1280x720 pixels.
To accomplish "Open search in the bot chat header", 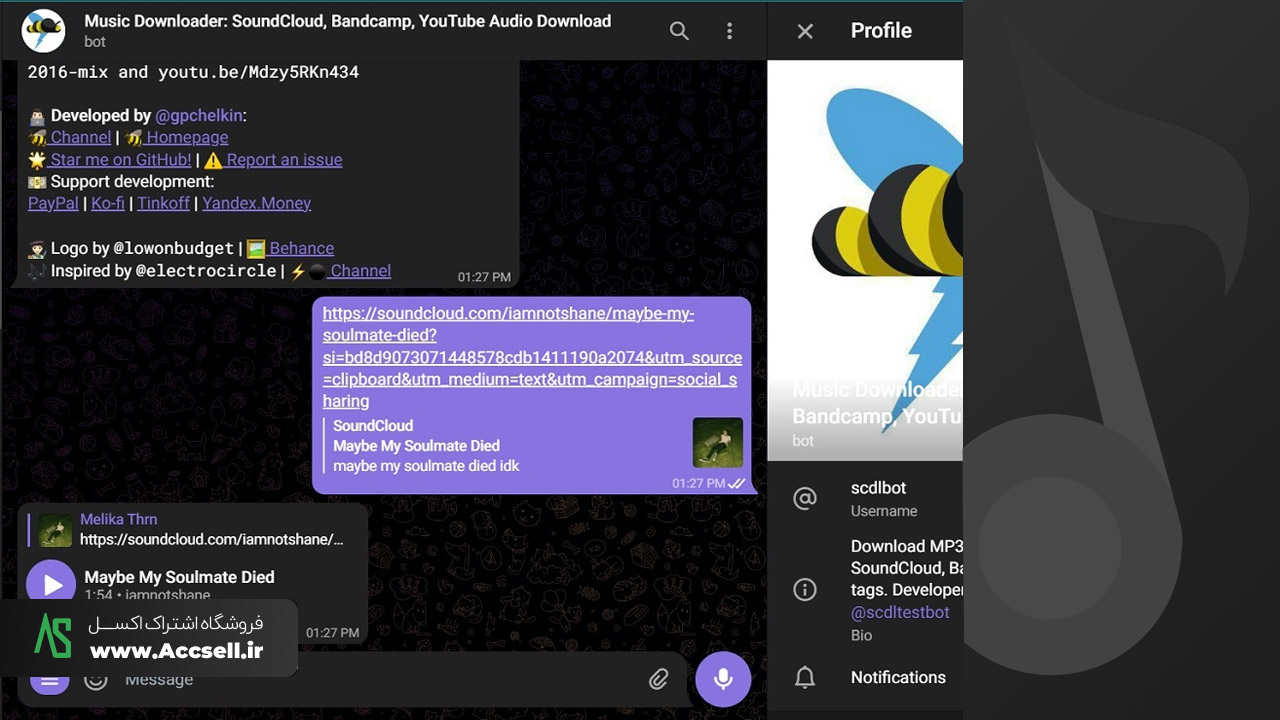I will [679, 31].
